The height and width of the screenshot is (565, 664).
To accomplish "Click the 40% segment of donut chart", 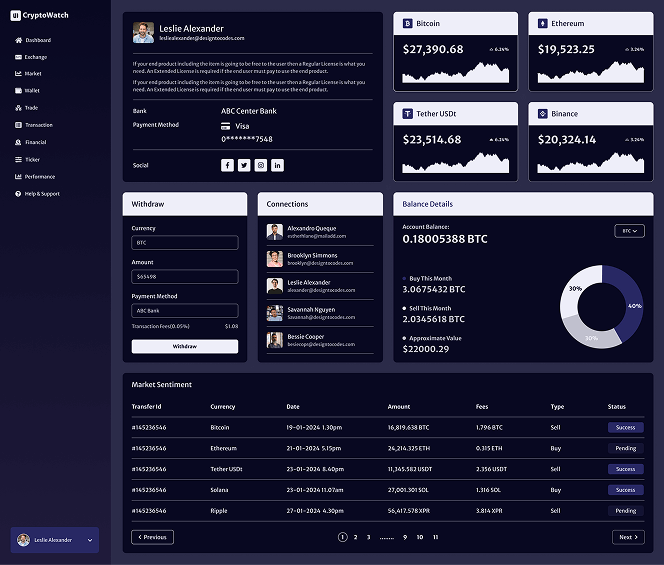I will tap(630, 304).
